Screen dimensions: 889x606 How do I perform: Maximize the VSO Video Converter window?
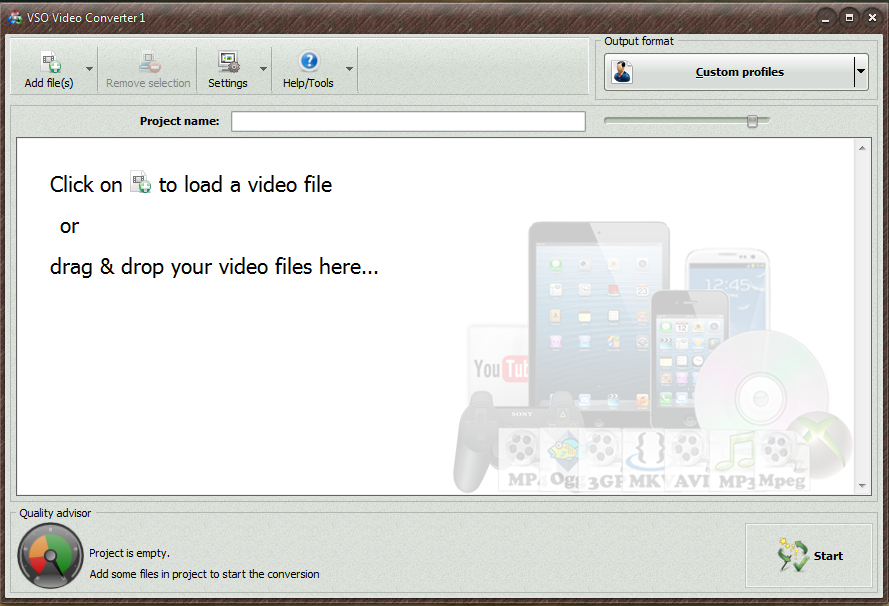point(849,18)
